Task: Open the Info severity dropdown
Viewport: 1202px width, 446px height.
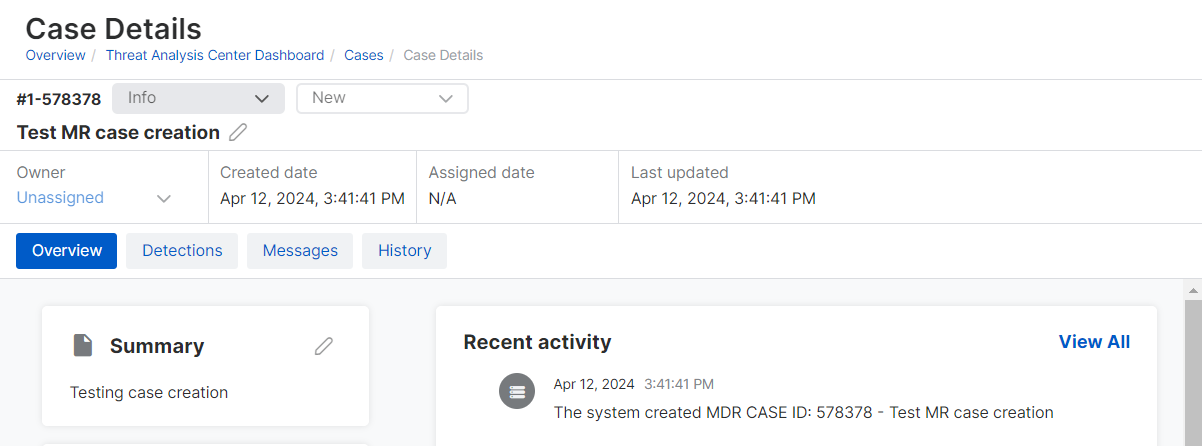Action: (x=198, y=98)
